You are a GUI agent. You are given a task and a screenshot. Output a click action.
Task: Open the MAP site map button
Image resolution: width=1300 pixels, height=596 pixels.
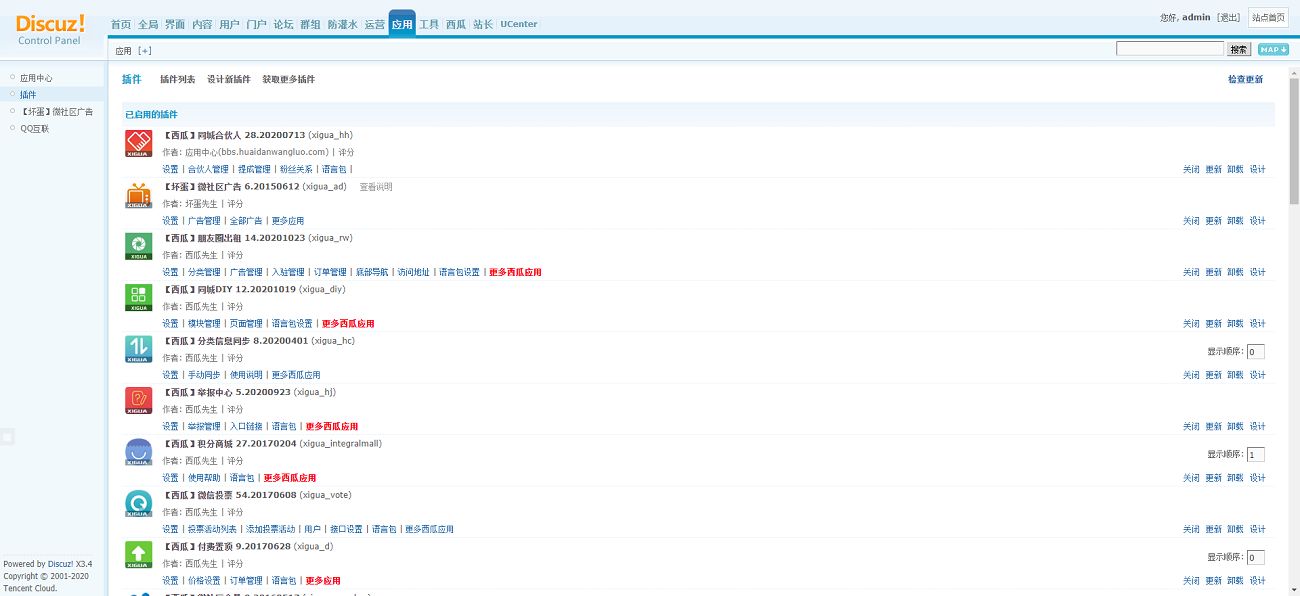pyautogui.click(x=1273, y=49)
